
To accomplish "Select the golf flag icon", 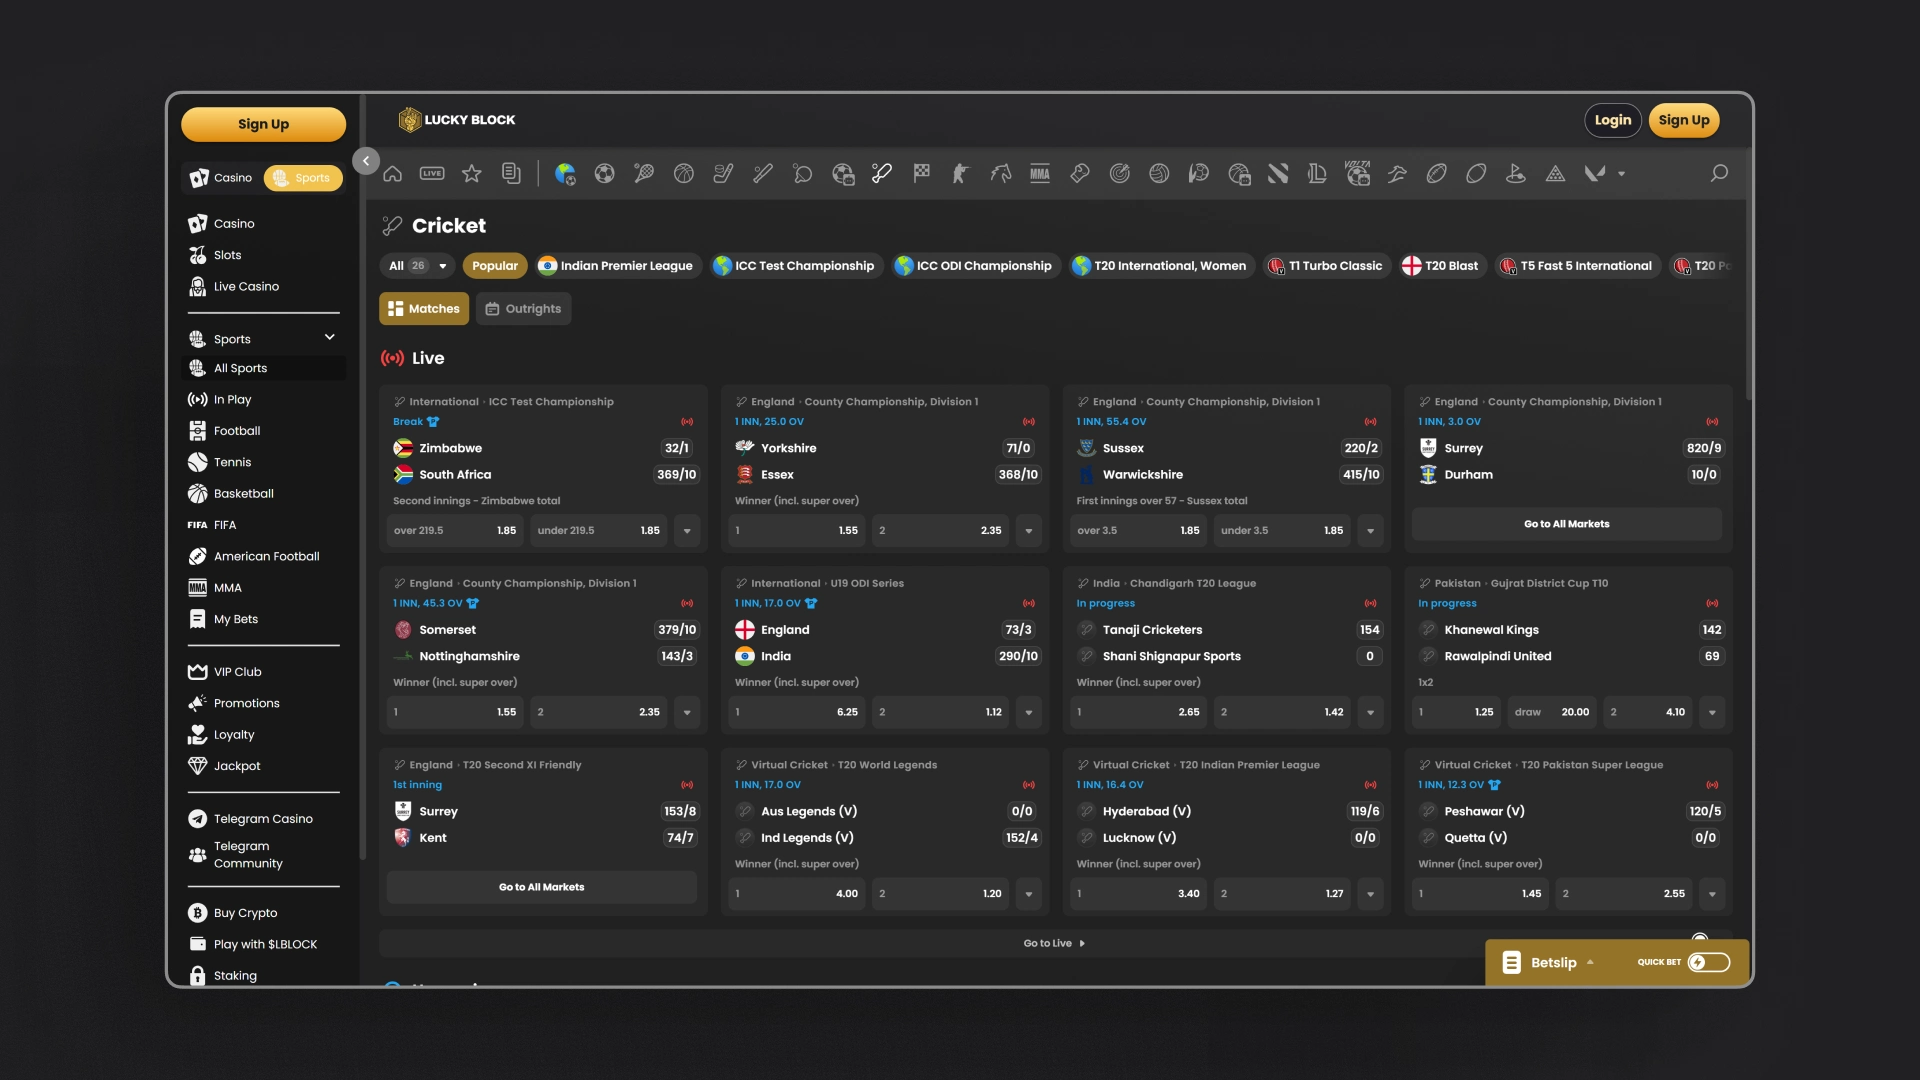I will [1516, 174].
